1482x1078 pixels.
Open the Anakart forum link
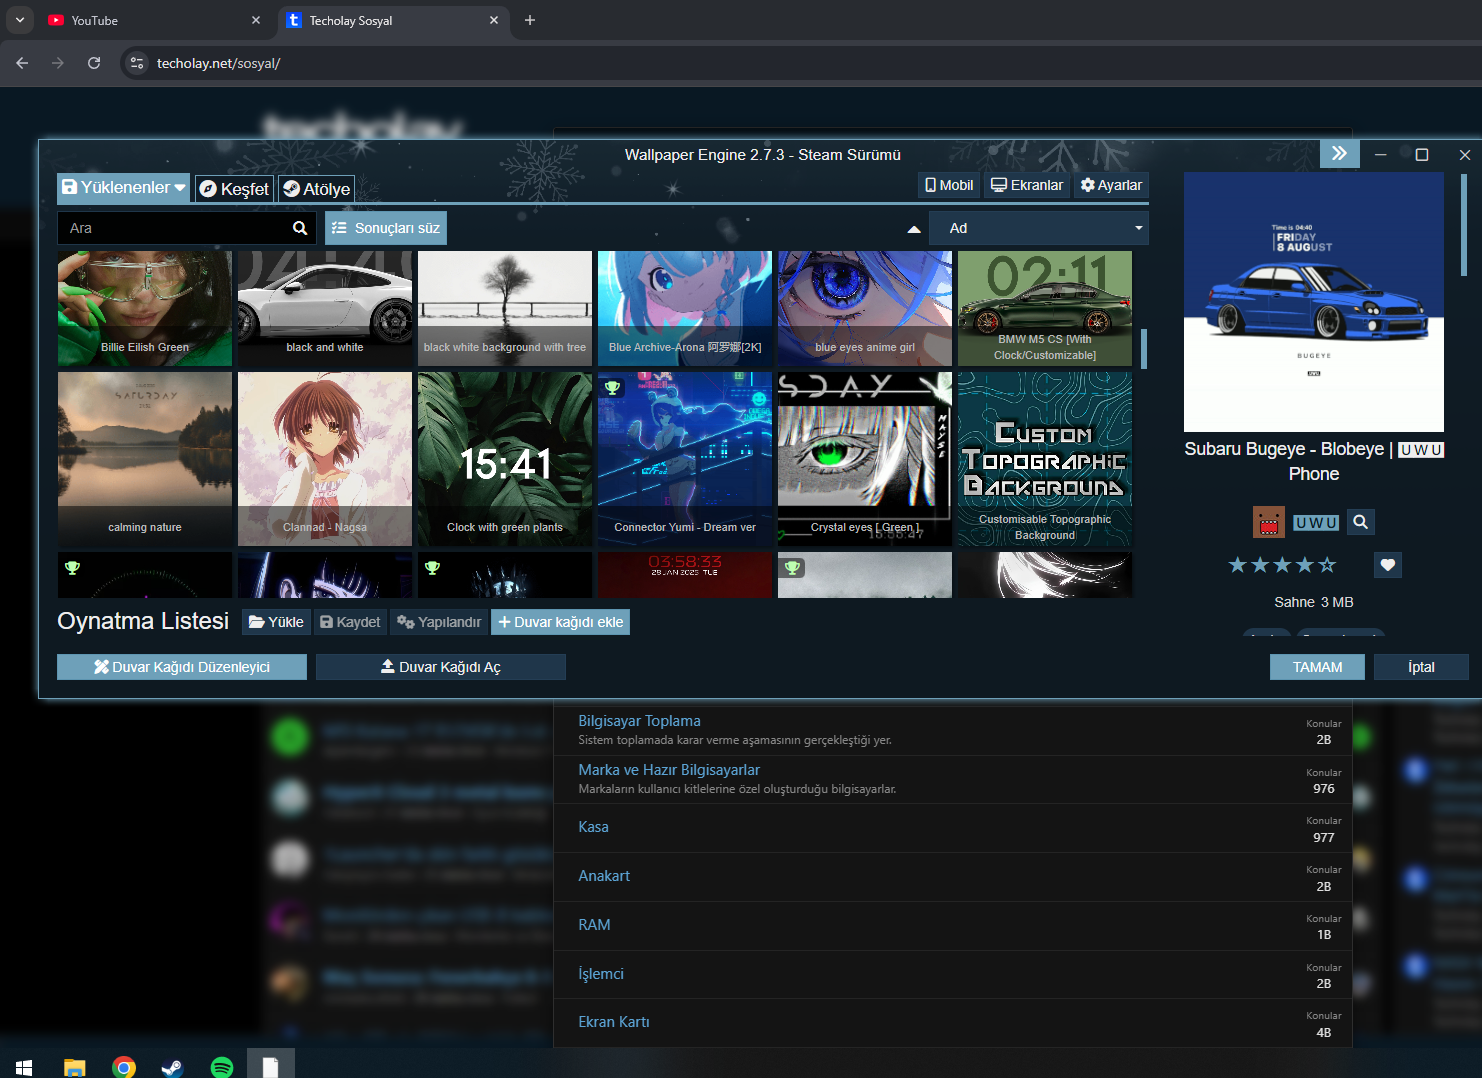tap(604, 876)
